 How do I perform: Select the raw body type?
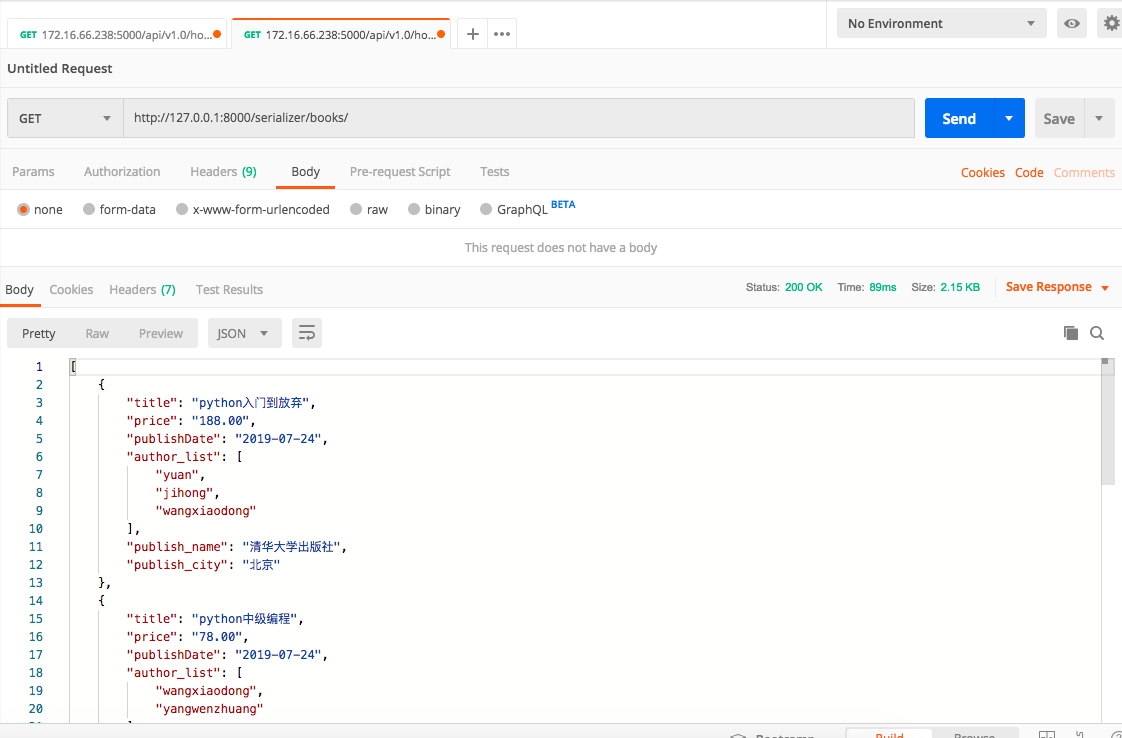[x=369, y=210]
